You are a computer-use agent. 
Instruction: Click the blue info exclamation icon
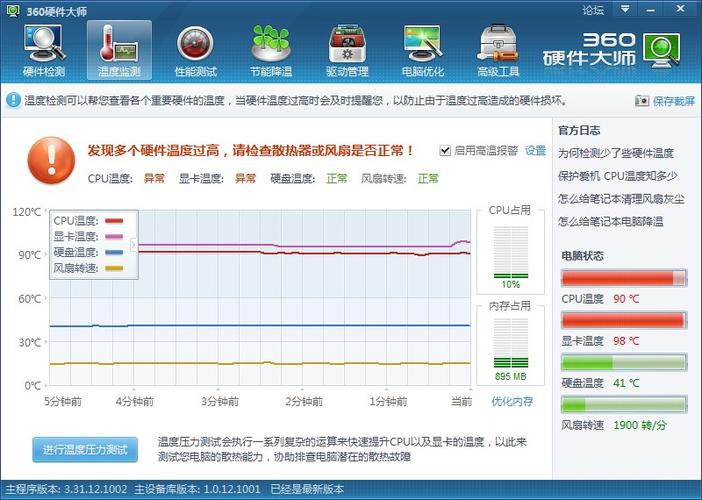click(x=13, y=100)
